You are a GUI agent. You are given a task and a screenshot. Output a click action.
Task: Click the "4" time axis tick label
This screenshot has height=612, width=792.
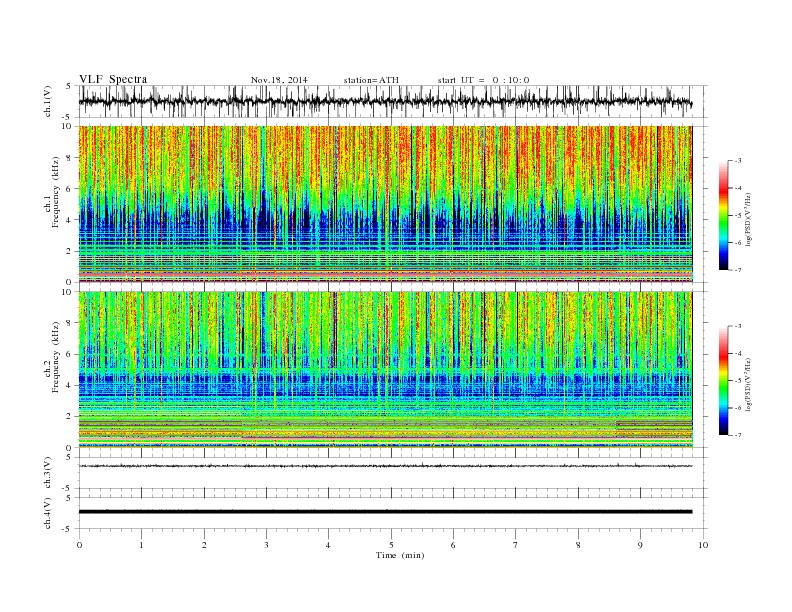pos(328,545)
